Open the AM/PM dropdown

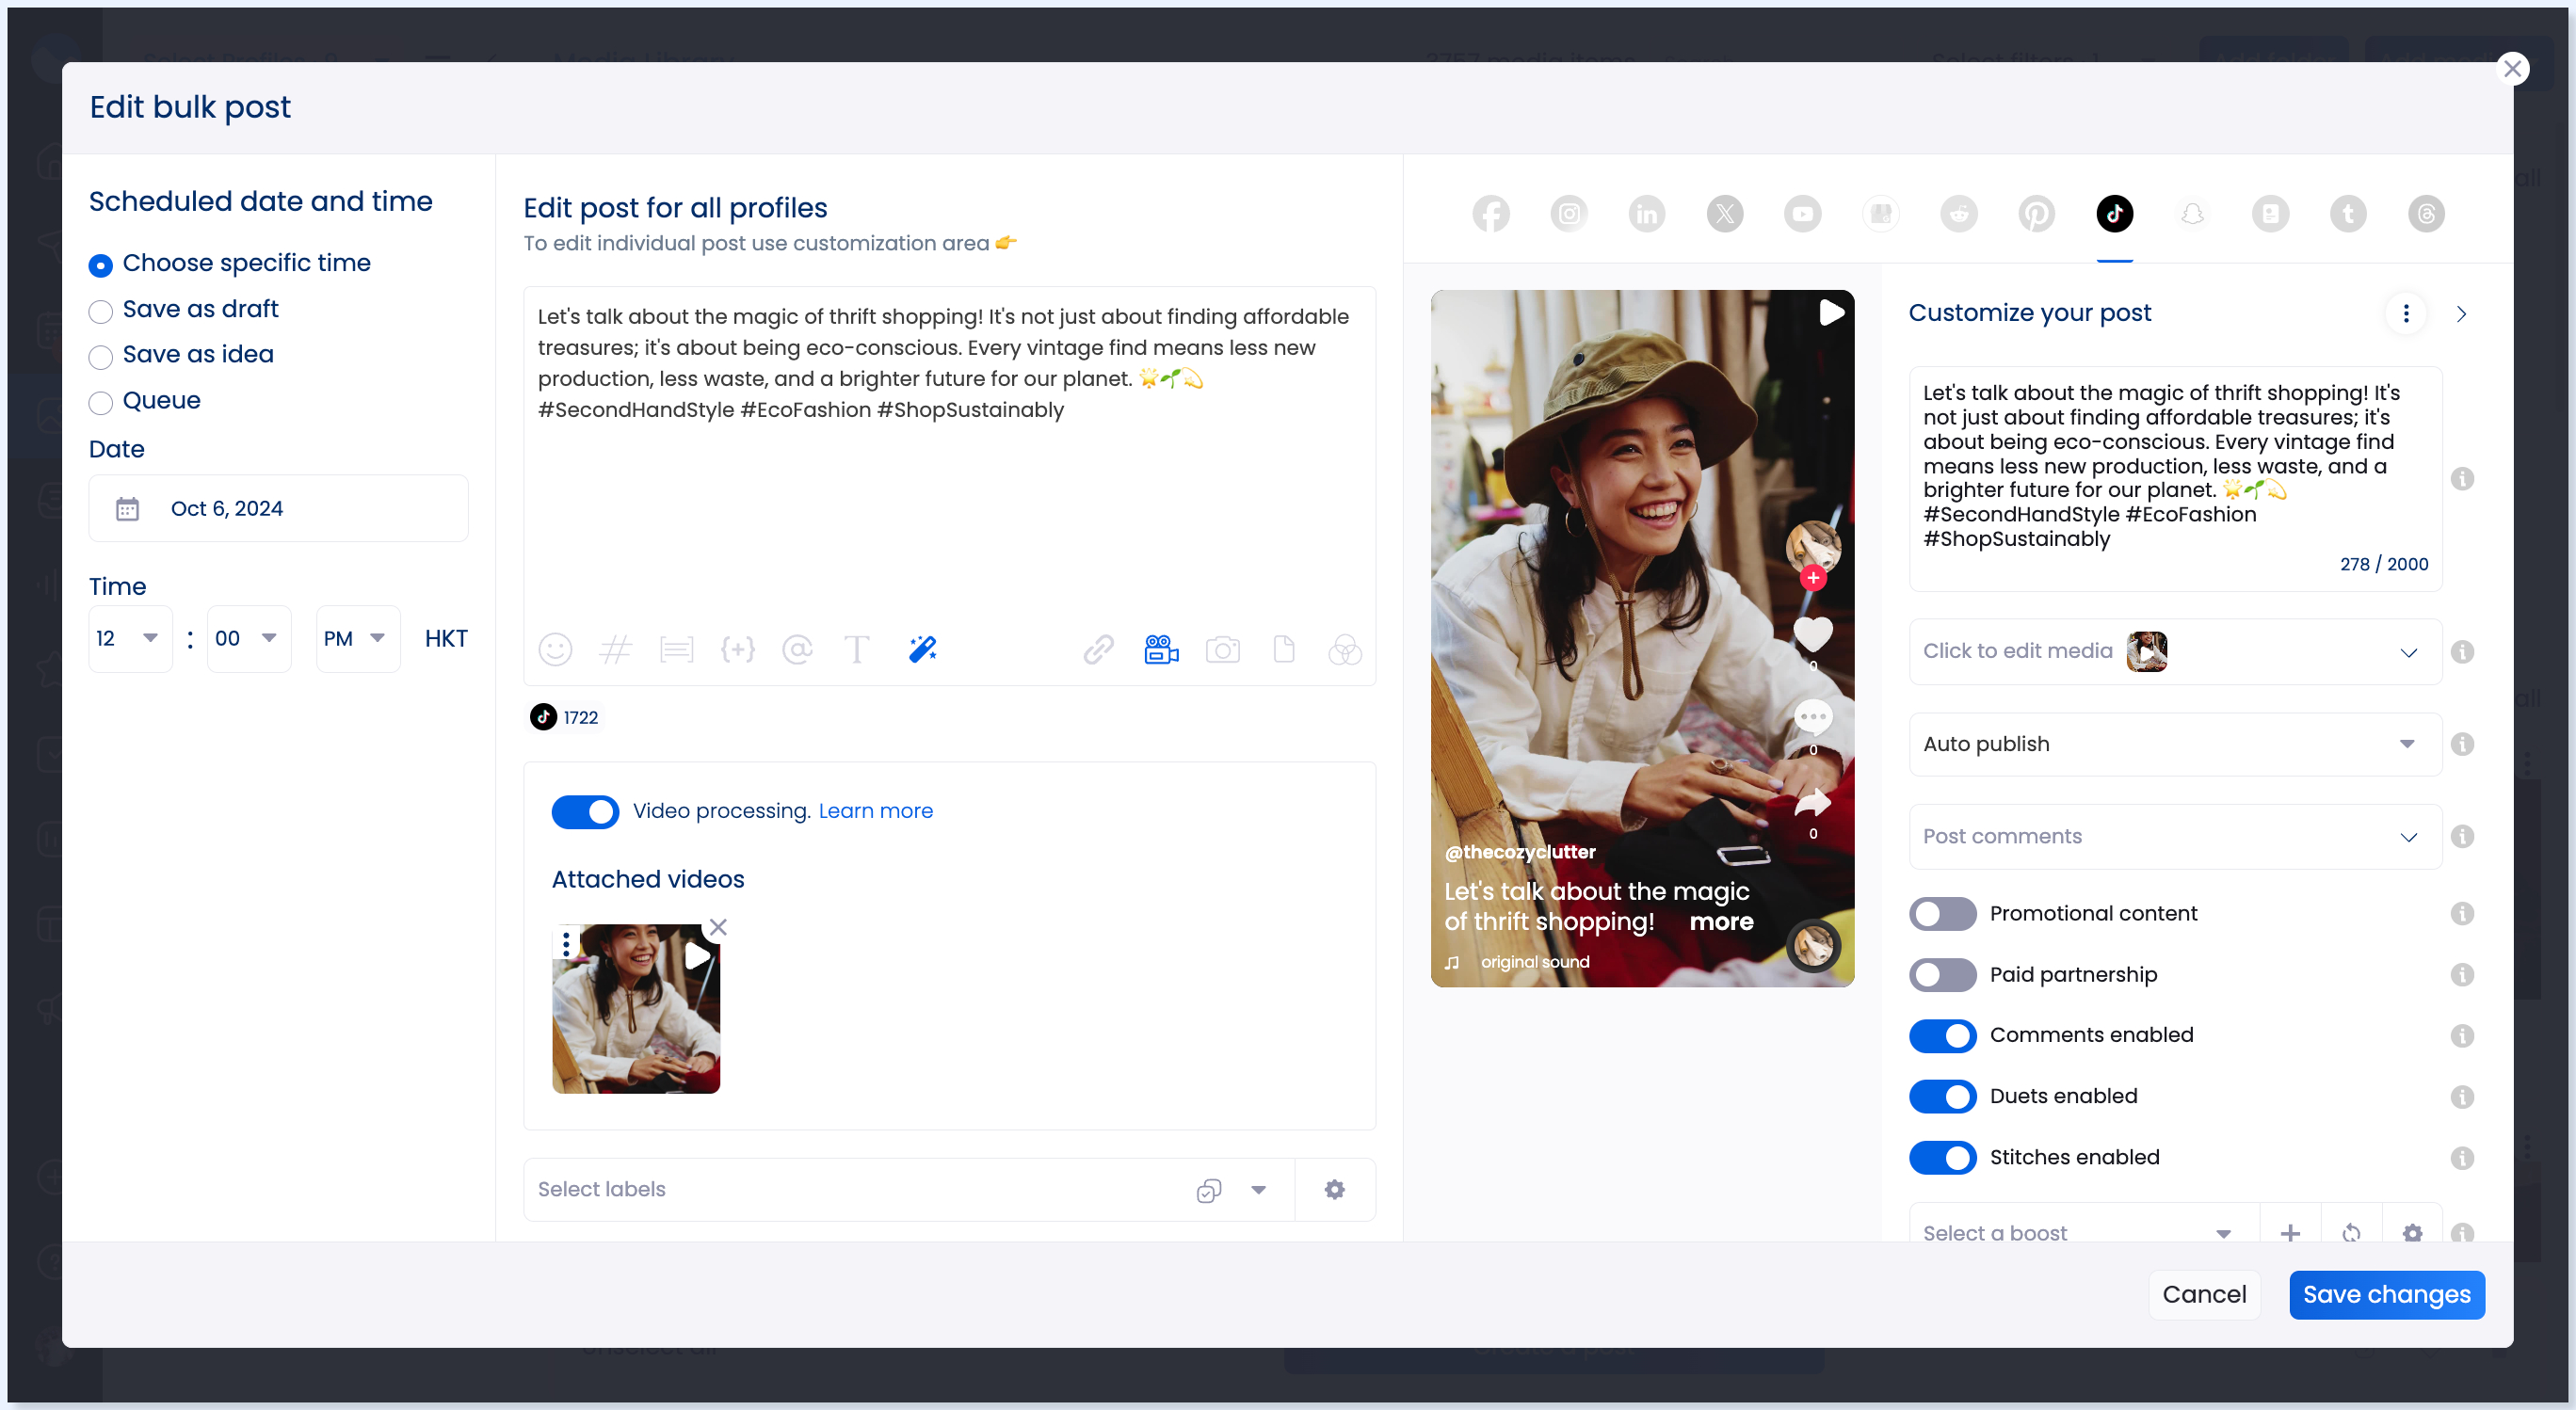pyautogui.click(x=357, y=638)
